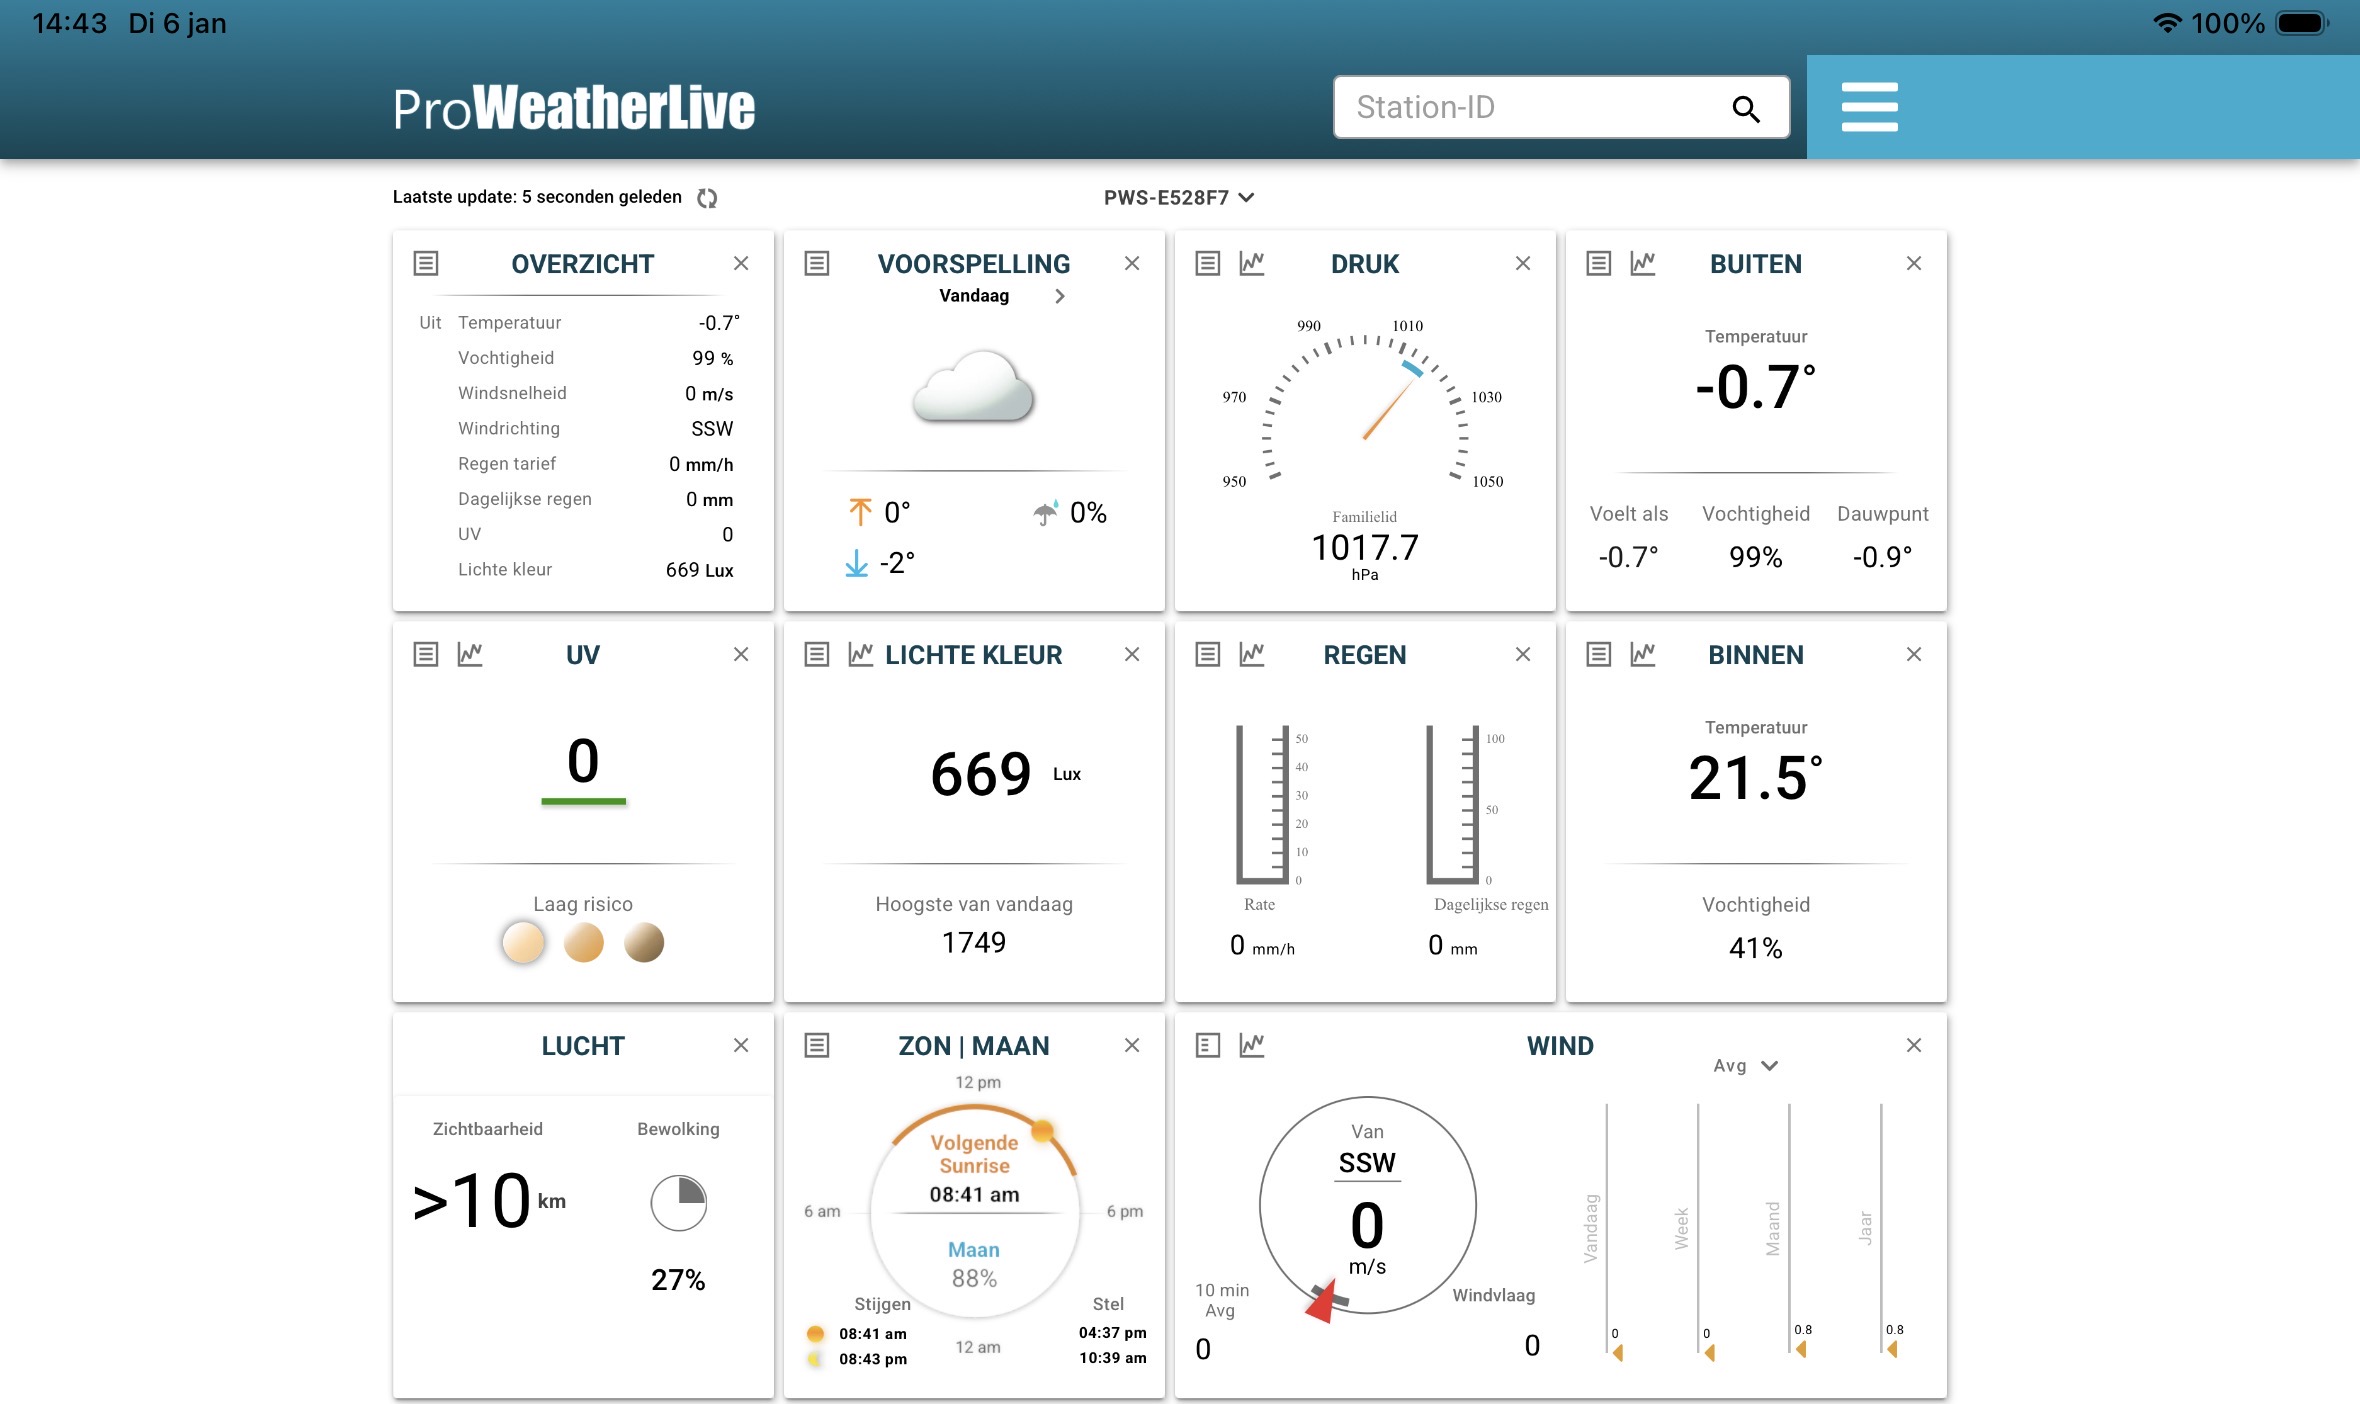
Task: Click the 21.5° indoor temperature
Action: (x=1756, y=778)
